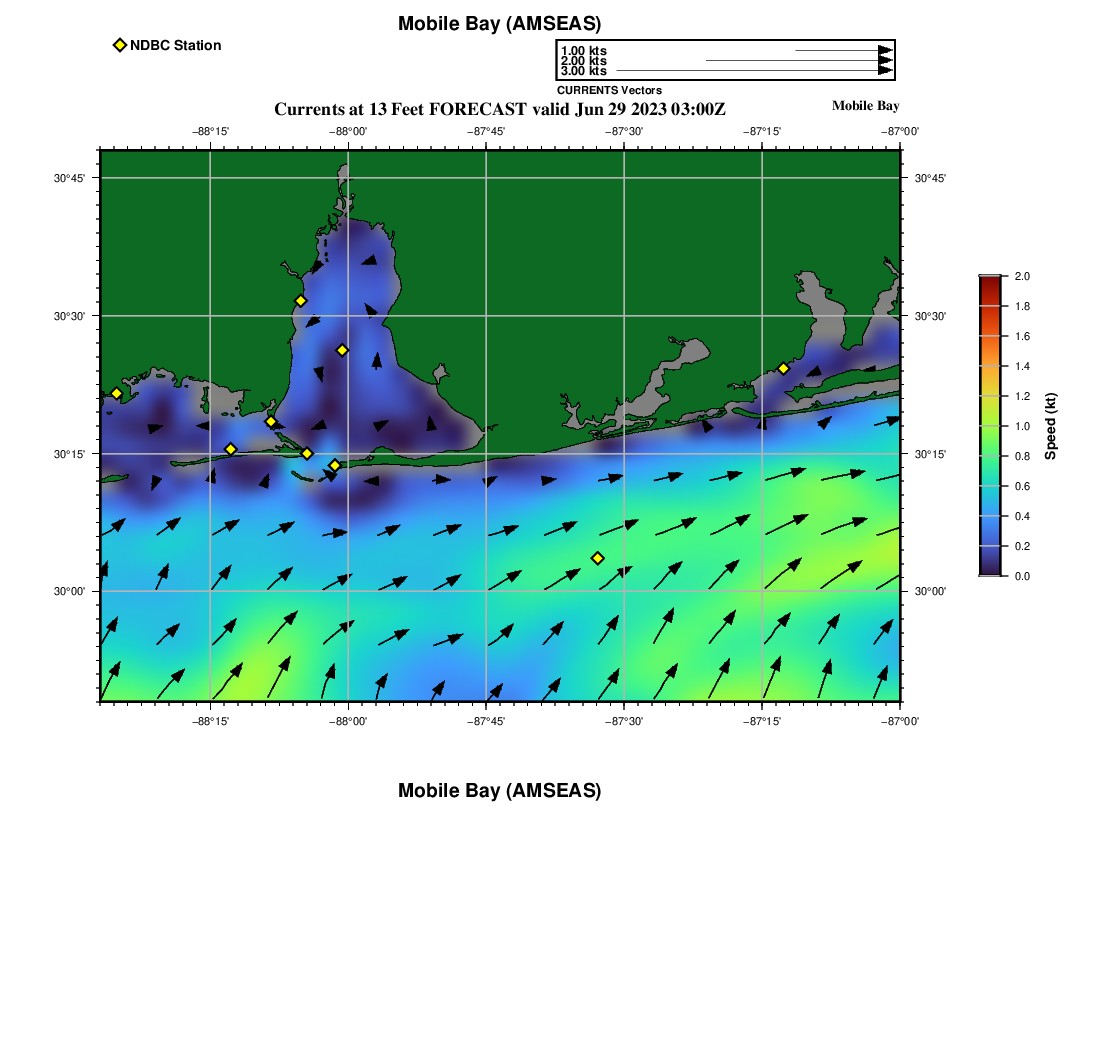Select the 3.00 kts label in vector legend

point(583,71)
